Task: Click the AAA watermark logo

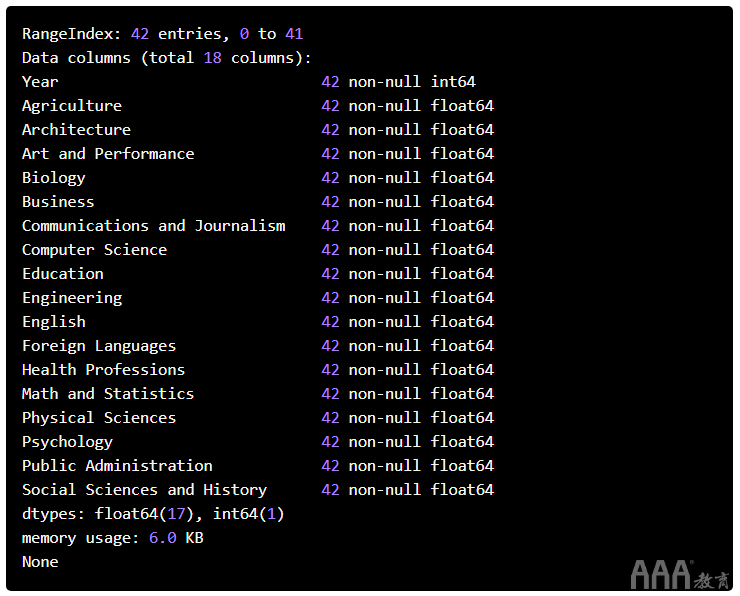Action: click(x=680, y=574)
